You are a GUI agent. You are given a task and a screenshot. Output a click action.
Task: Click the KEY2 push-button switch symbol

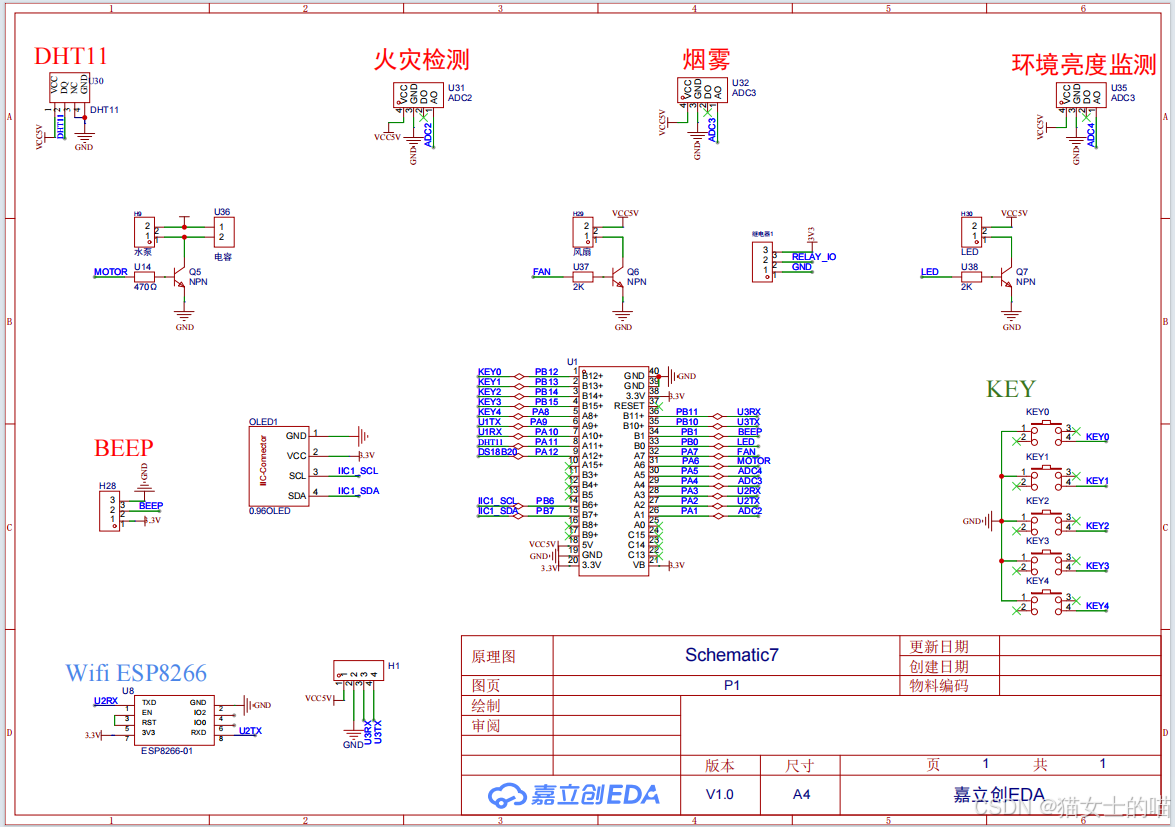coord(1045,521)
